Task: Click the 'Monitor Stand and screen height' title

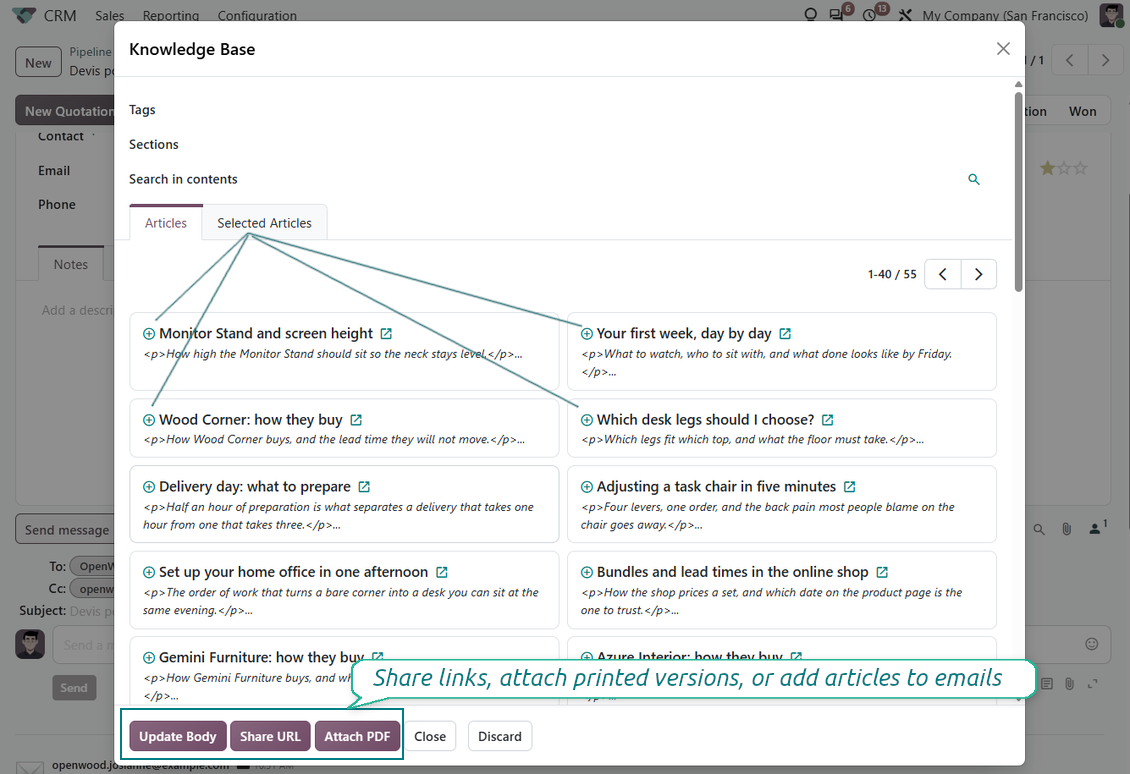Action: point(266,334)
